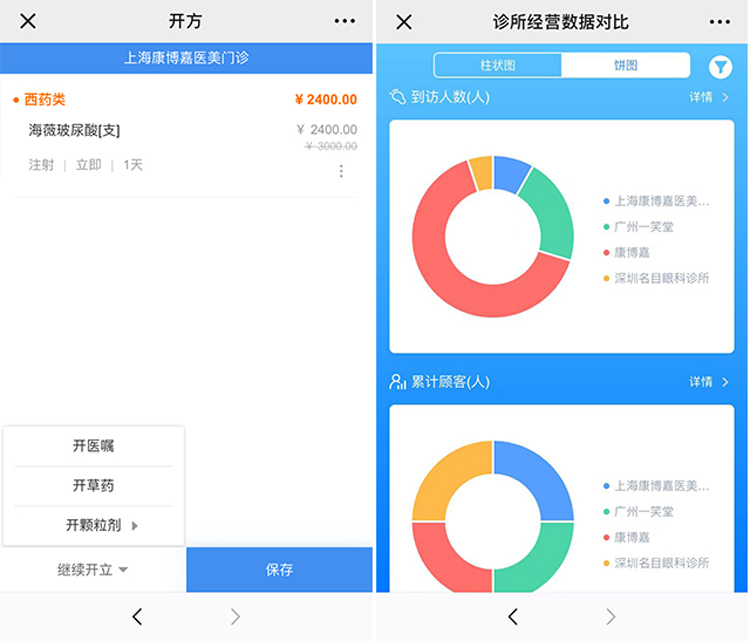Close the 开方 prescription page
The width and height of the screenshot is (750, 641).
[28, 21]
